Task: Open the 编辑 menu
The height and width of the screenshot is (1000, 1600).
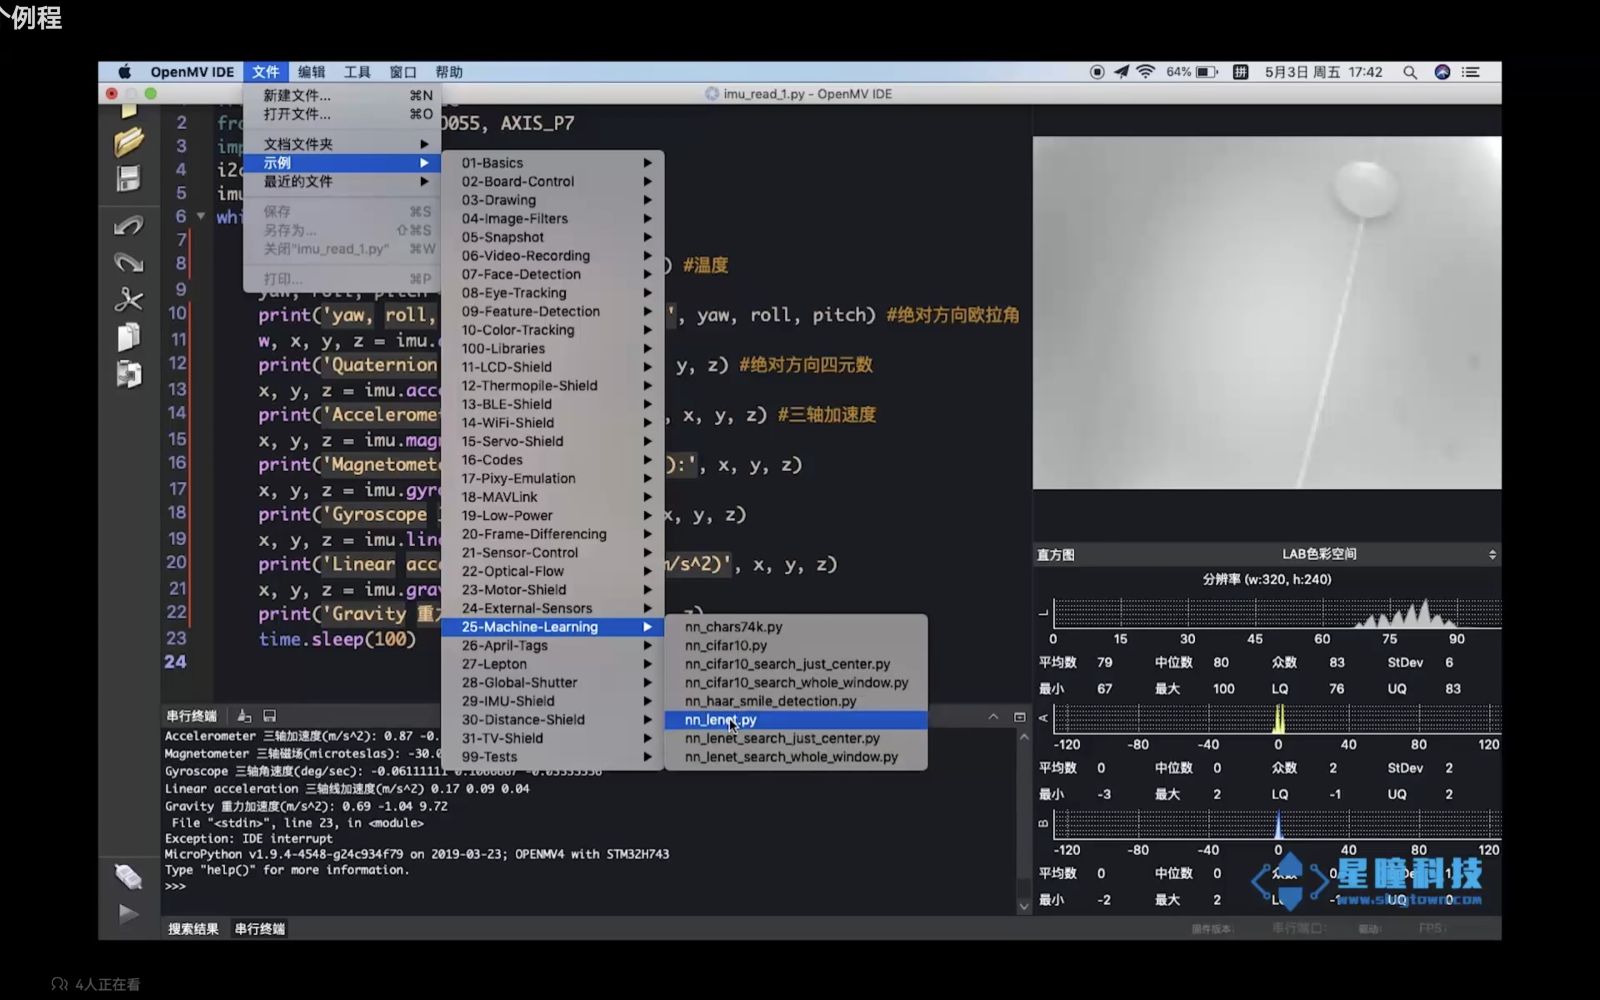Action: (x=312, y=72)
